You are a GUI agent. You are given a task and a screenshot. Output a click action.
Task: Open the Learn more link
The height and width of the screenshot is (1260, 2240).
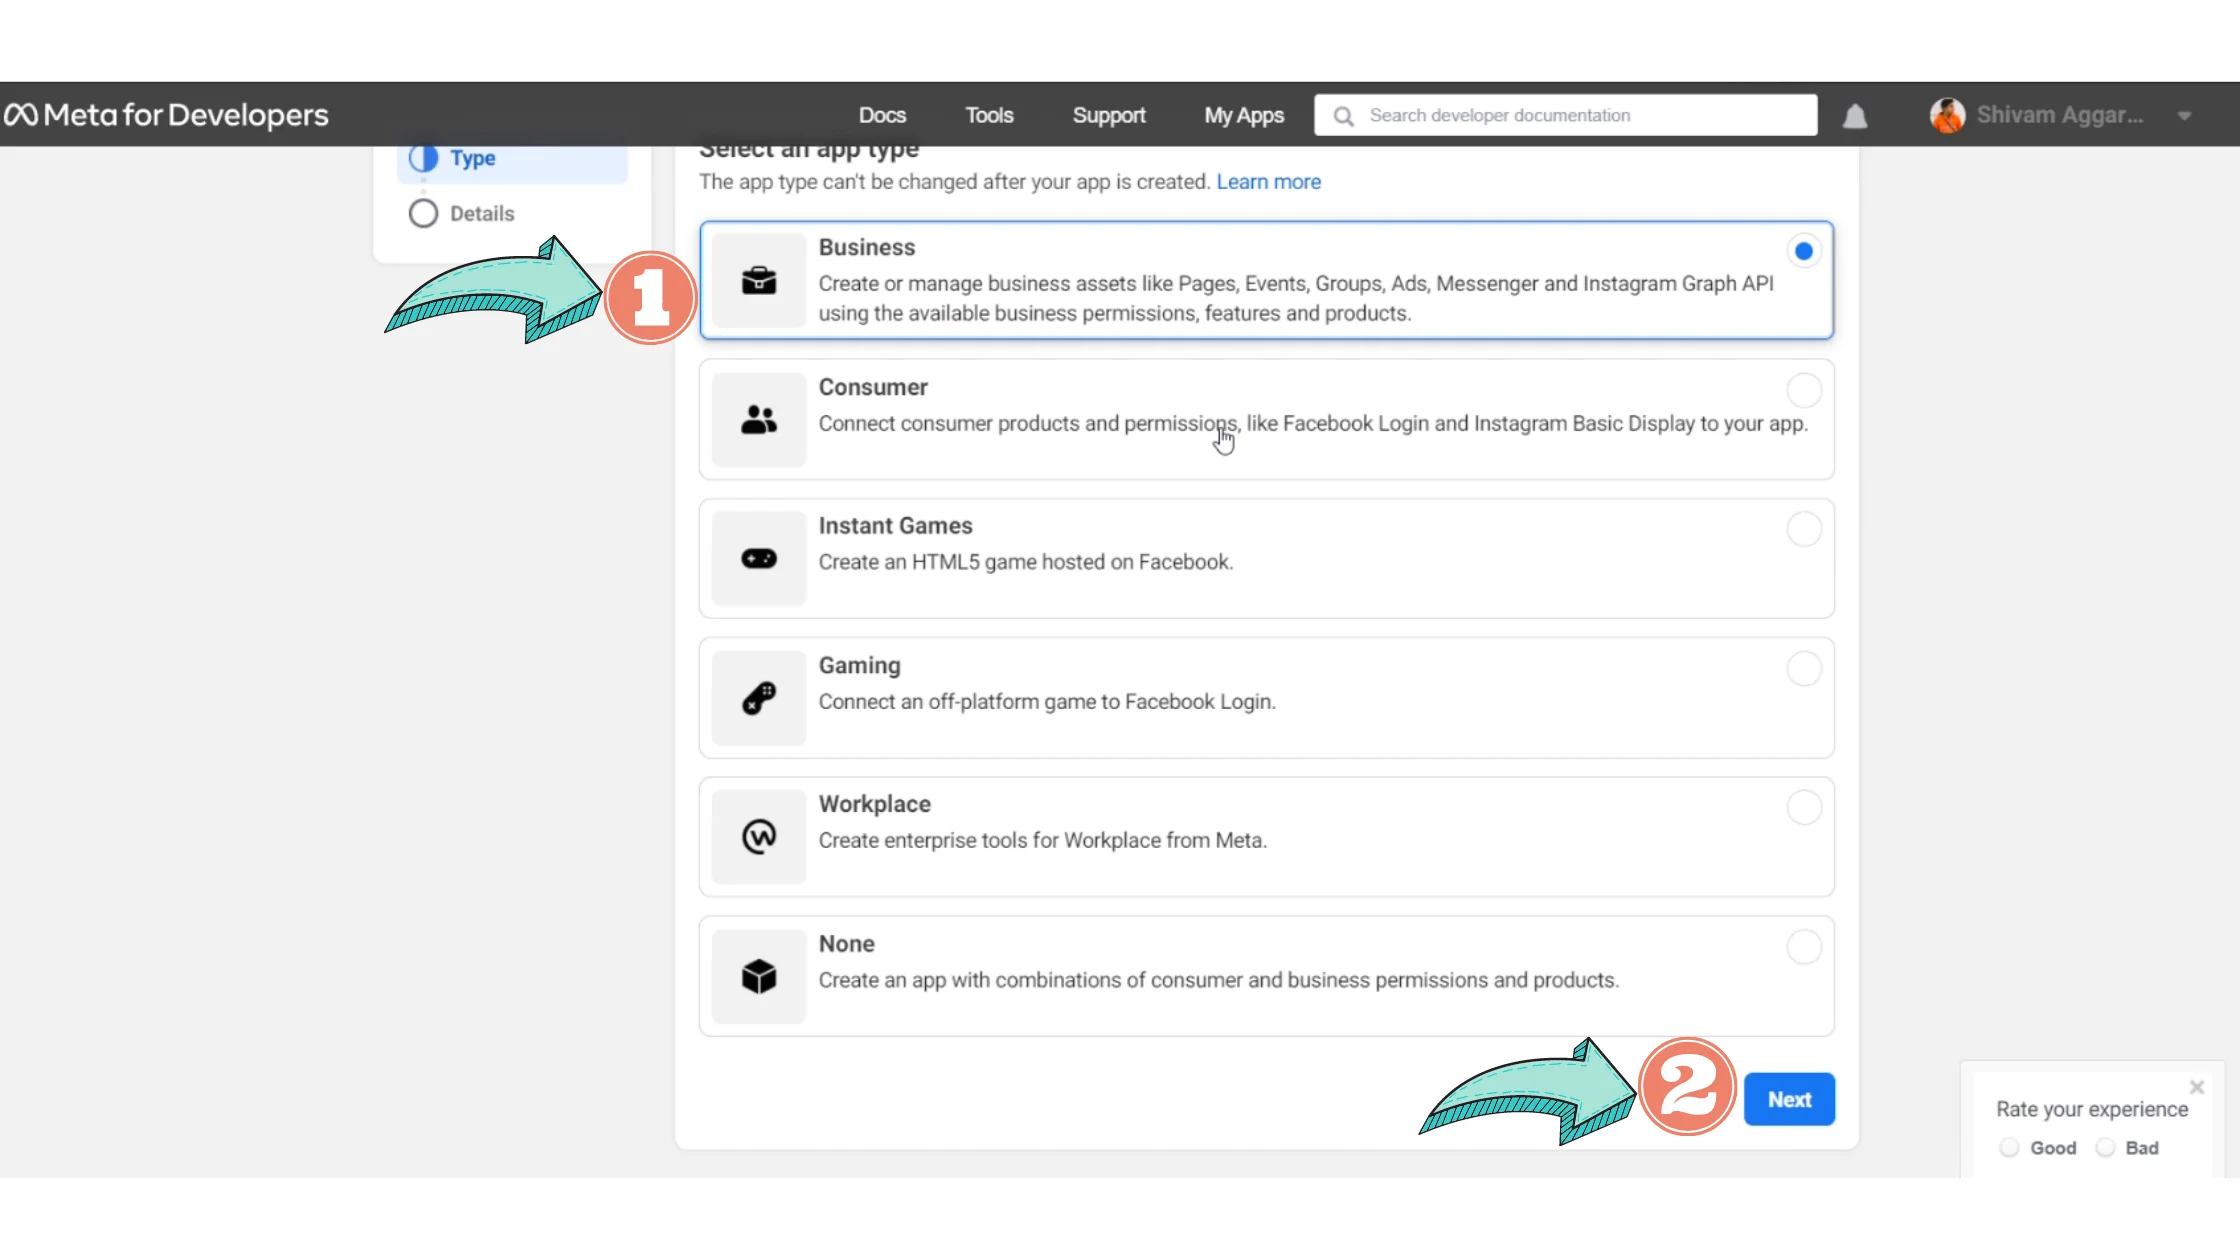coord(1268,182)
